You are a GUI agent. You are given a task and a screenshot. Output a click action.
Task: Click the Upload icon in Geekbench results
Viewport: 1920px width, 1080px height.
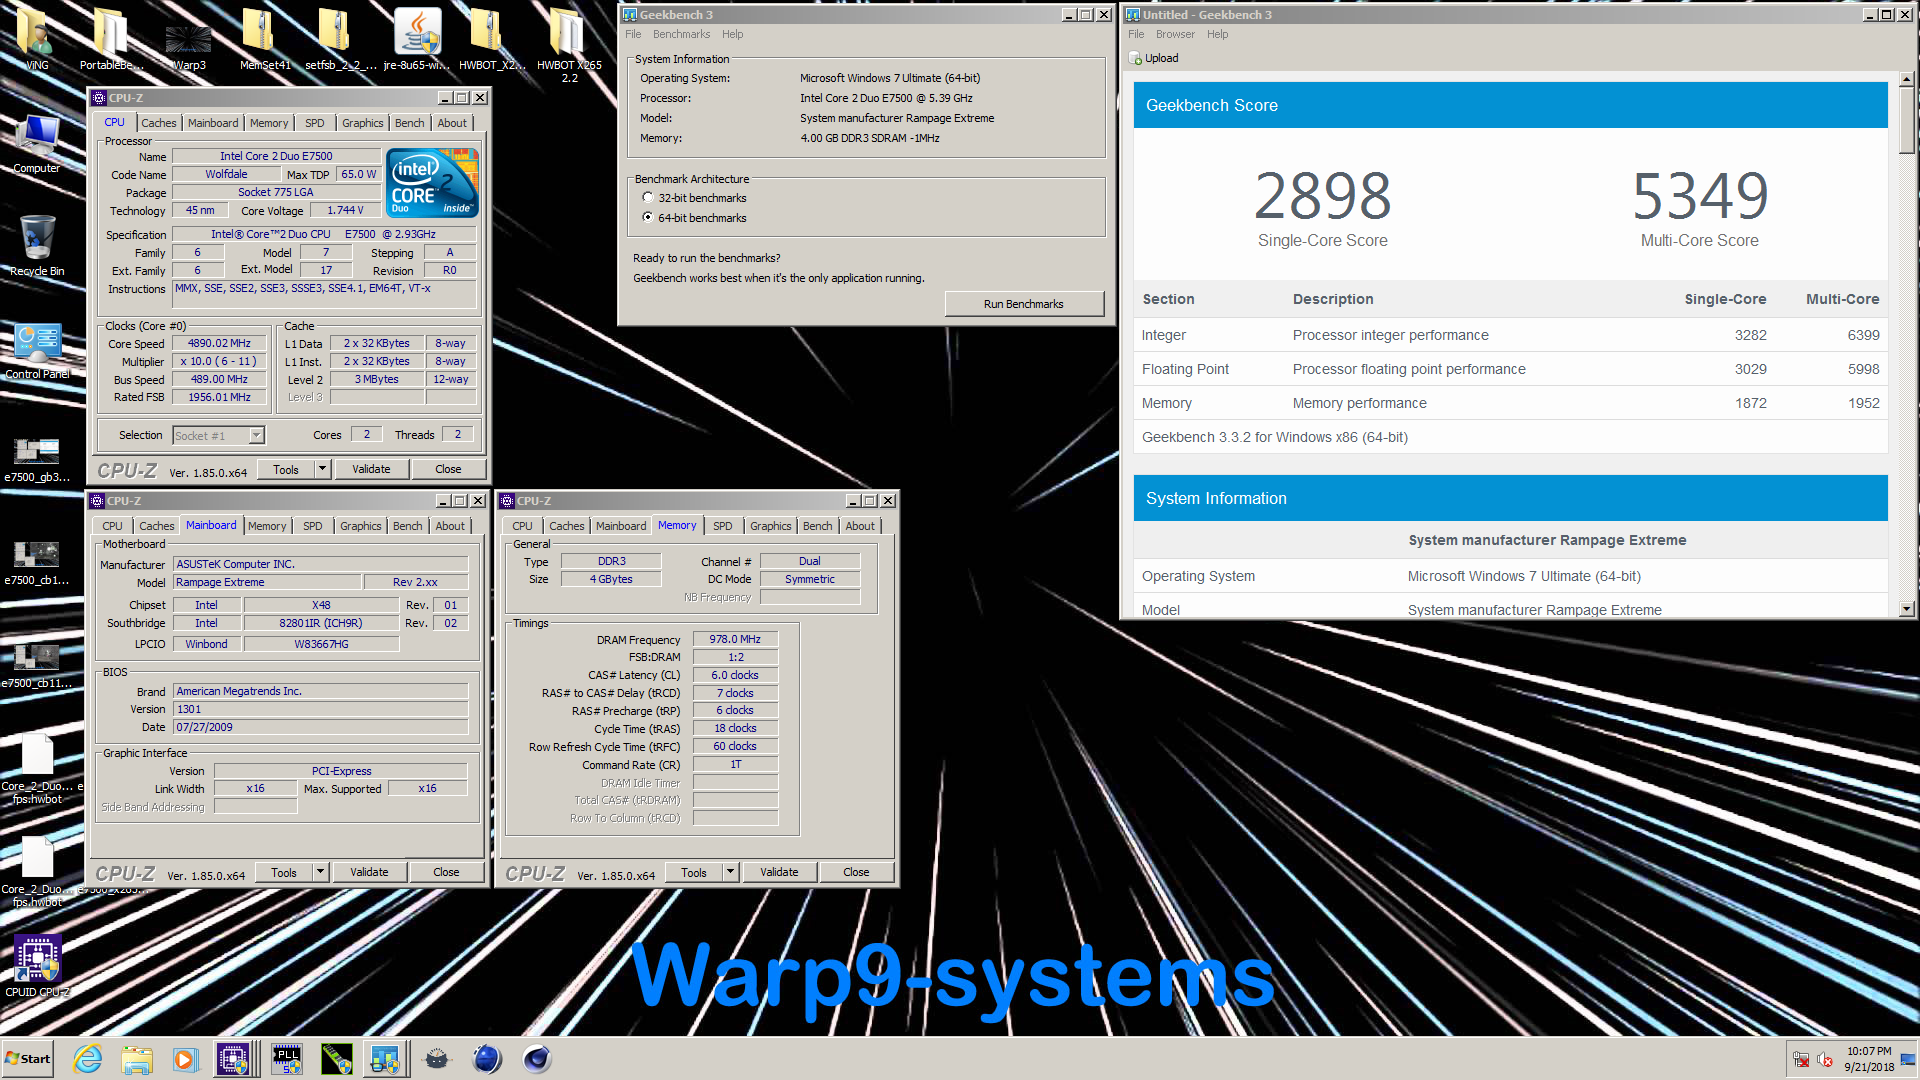(x=1135, y=58)
